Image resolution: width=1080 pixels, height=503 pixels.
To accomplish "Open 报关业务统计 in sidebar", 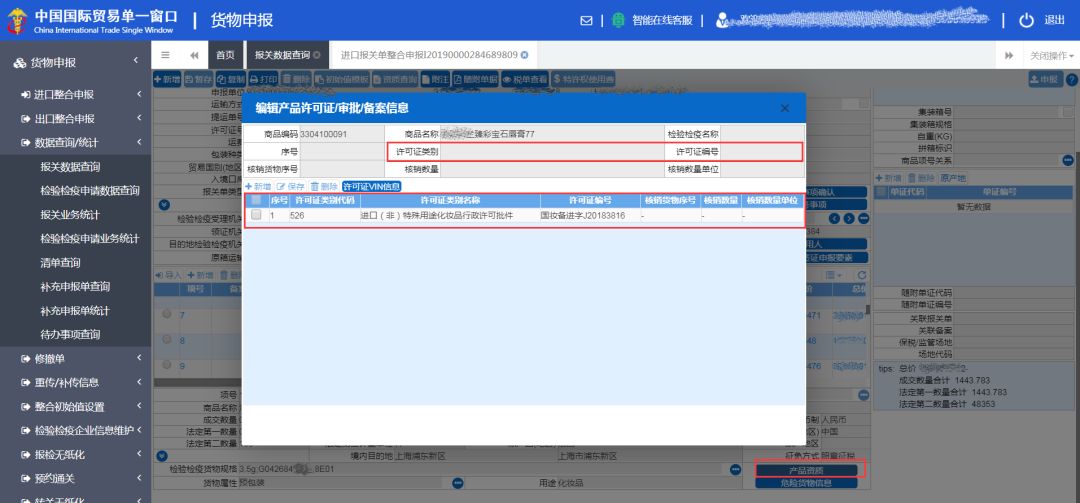I will pyautogui.click(x=70, y=215).
